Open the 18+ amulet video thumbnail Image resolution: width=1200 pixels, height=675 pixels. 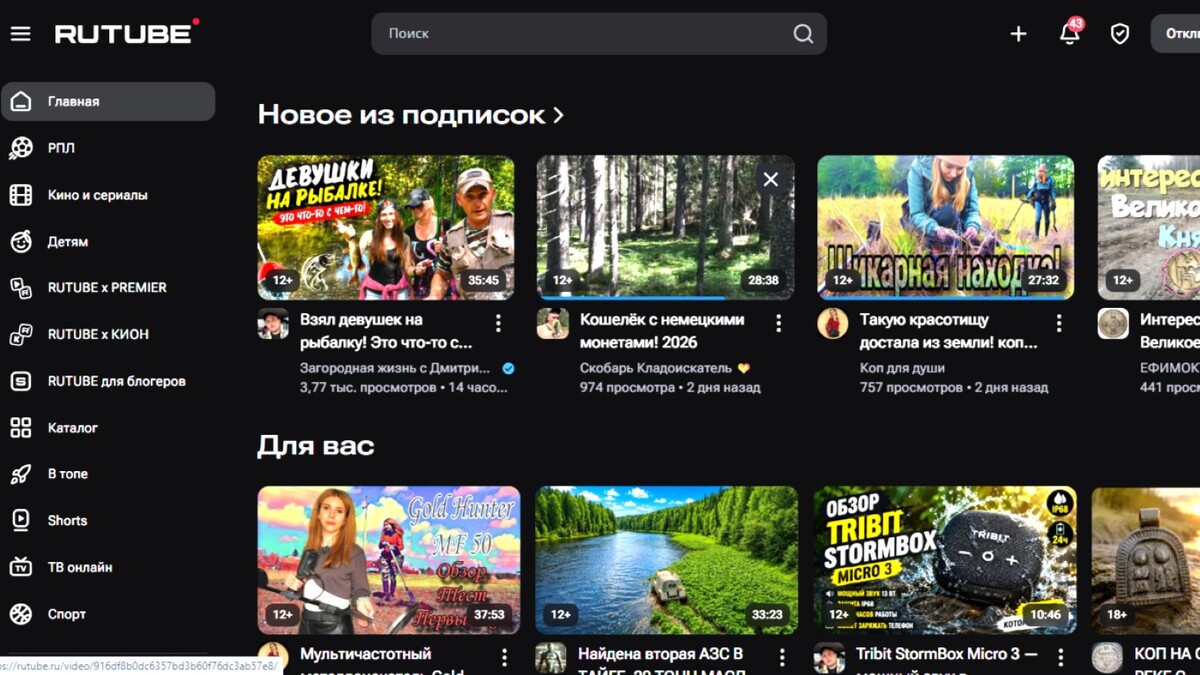pyautogui.click(x=1146, y=560)
